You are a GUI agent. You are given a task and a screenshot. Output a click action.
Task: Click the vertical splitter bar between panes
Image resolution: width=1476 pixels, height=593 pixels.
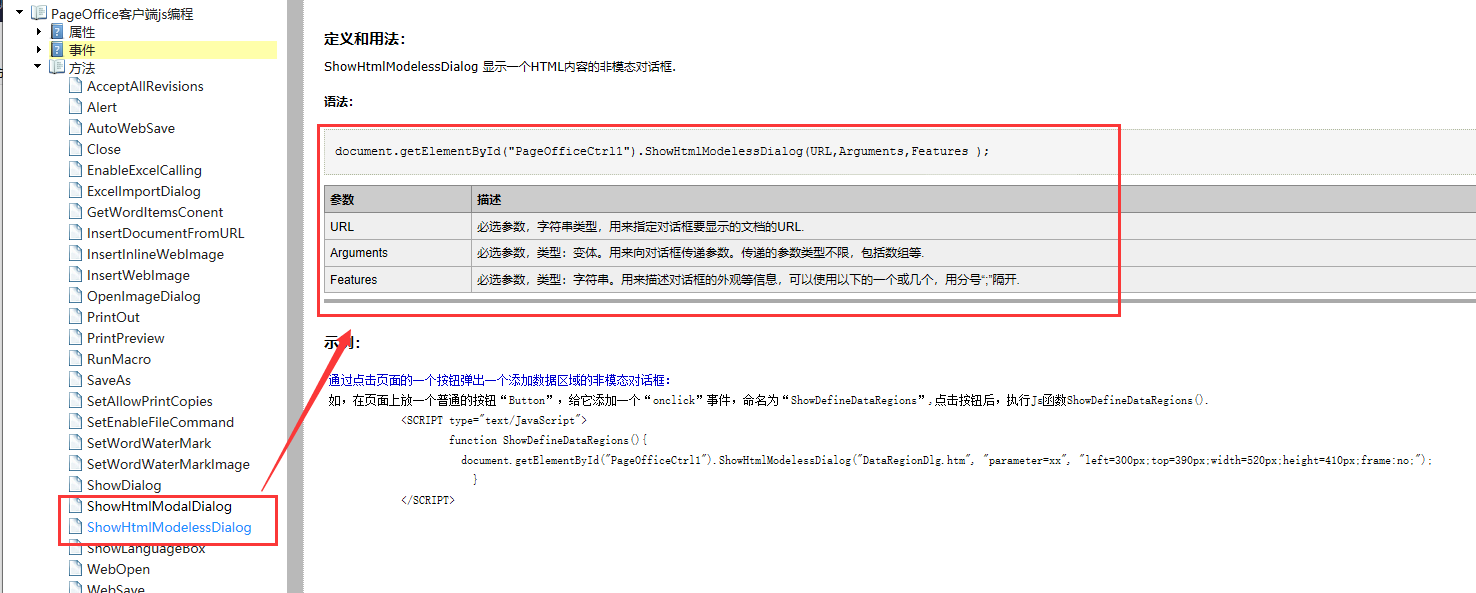point(294,296)
